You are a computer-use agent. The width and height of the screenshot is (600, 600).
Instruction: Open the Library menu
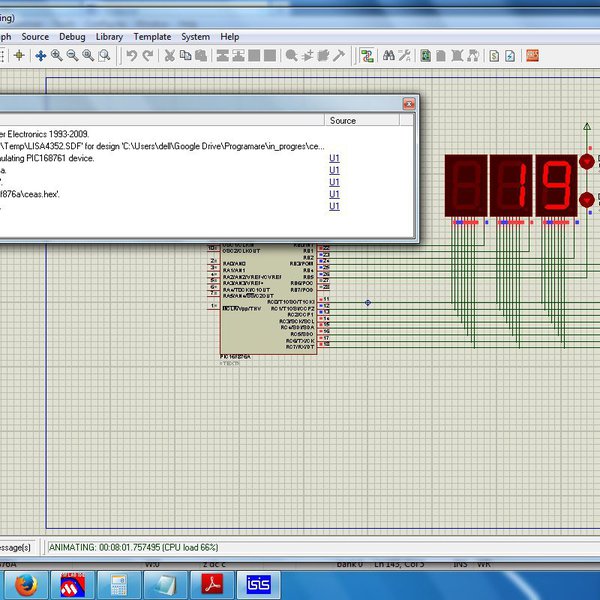click(x=109, y=37)
